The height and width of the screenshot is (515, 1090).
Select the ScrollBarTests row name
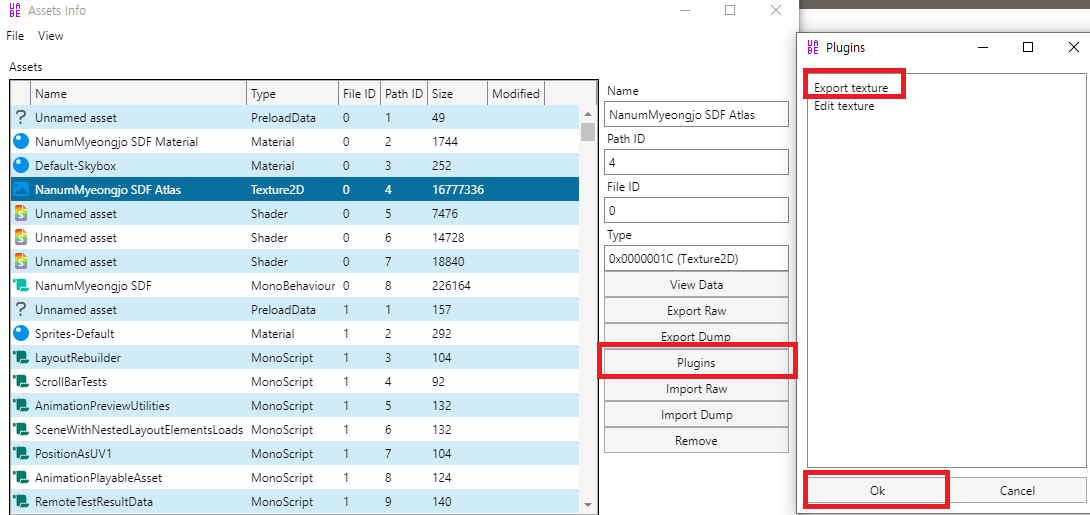[x=71, y=382]
